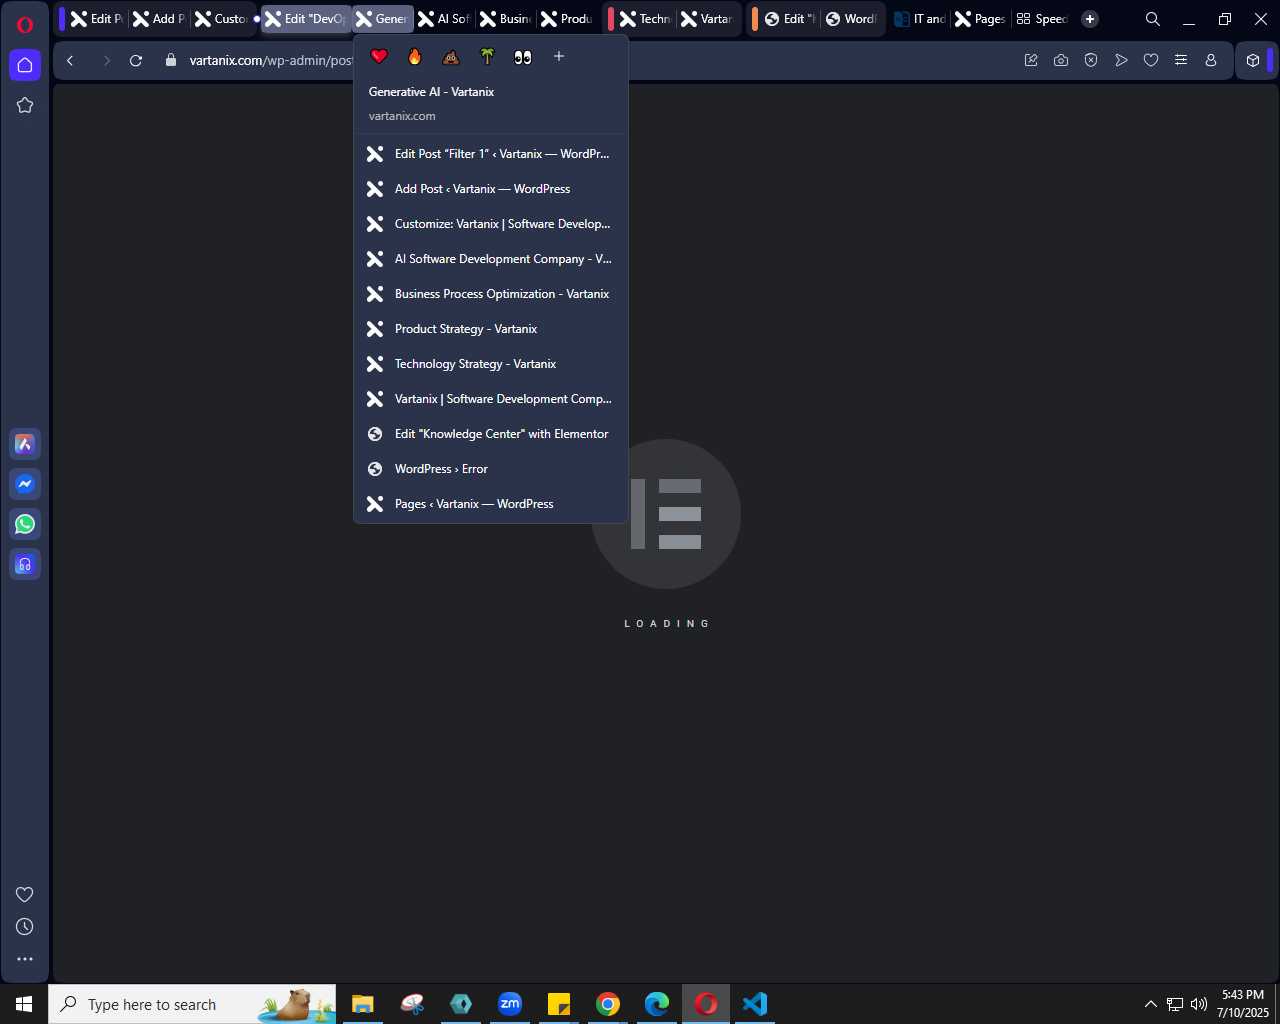Open Messenger from the sidebar

pyautogui.click(x=25, y=484)
